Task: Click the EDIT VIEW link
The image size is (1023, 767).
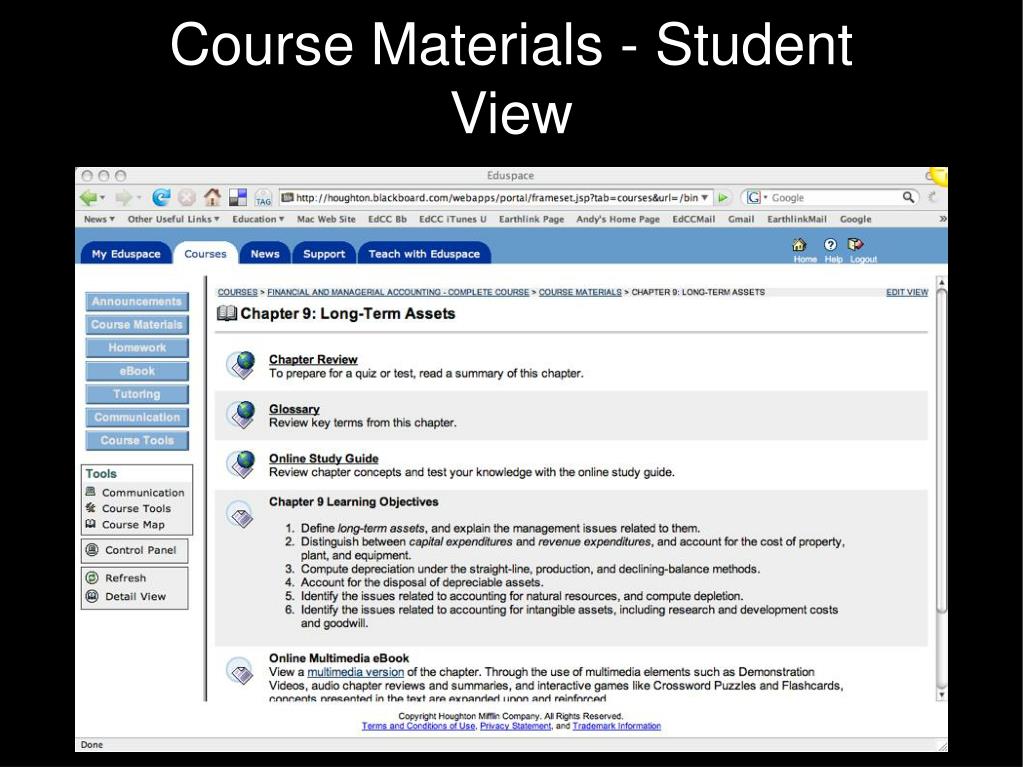Action: [907, 292]
